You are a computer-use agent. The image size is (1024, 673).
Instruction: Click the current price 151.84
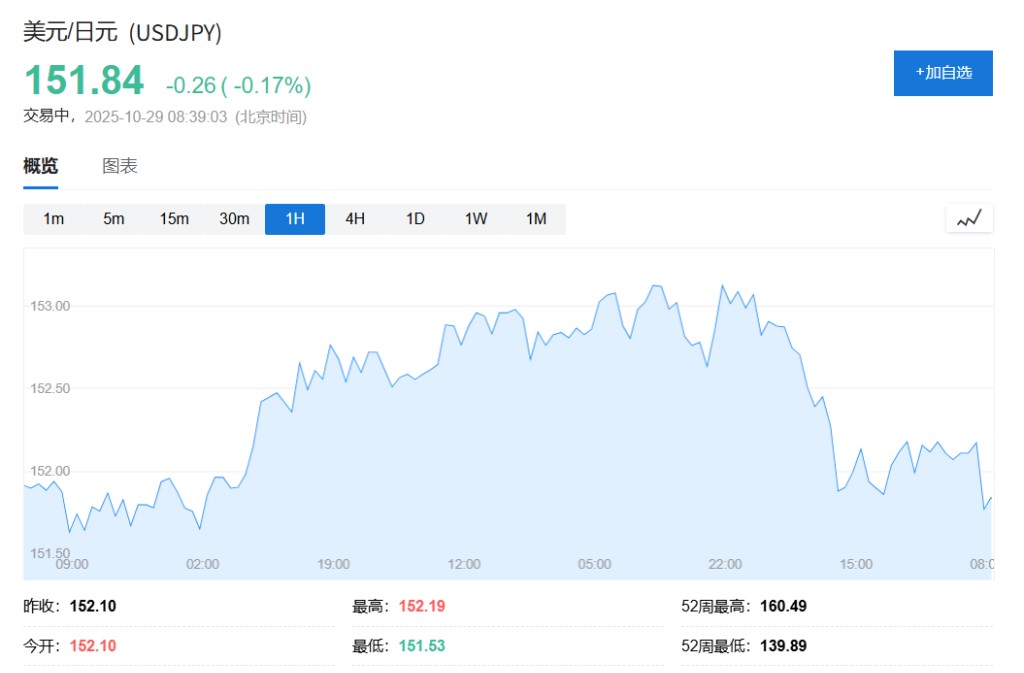point(84,81)
